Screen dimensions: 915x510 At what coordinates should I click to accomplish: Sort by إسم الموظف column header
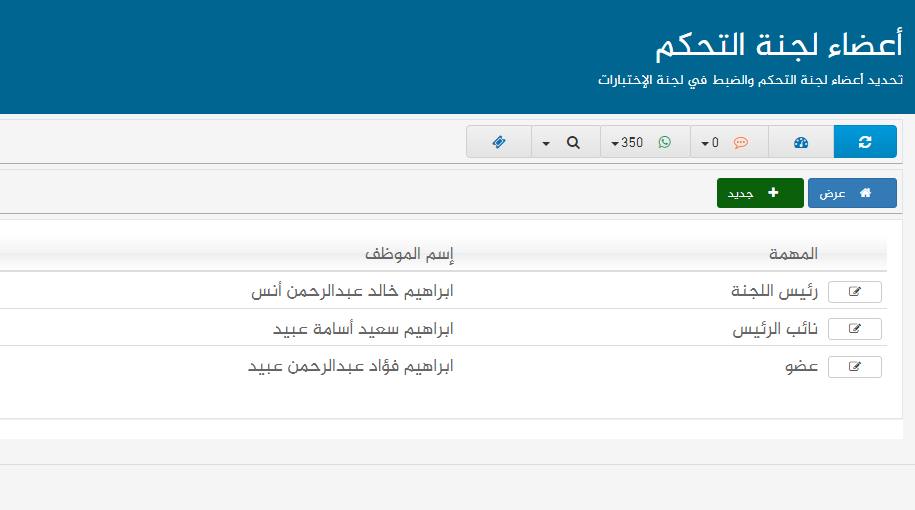click(x=408, y=254)
